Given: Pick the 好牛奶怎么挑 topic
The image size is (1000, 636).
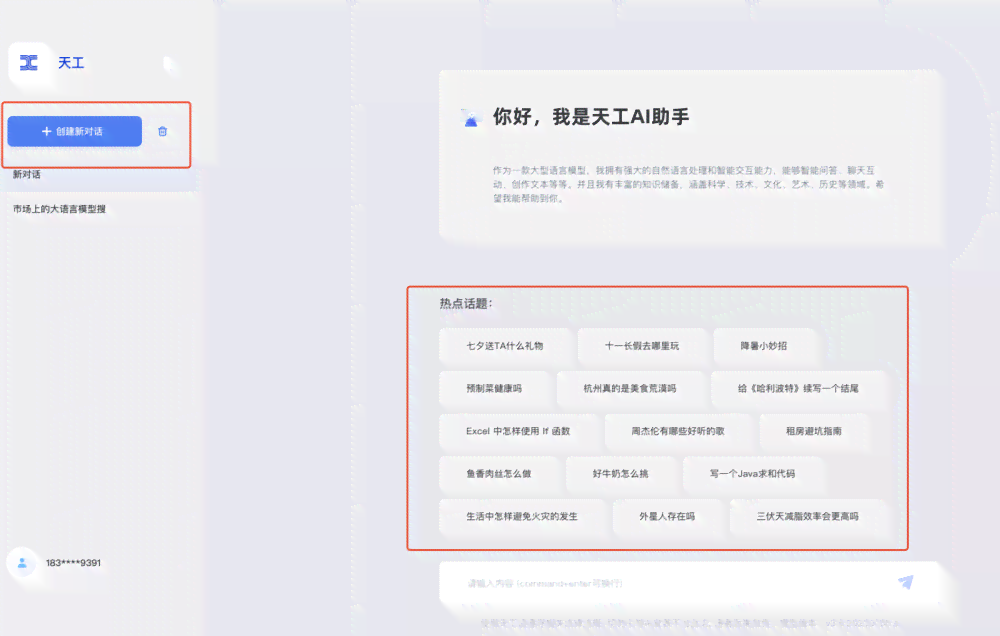Looking at the screenshot, I should 621,474.
